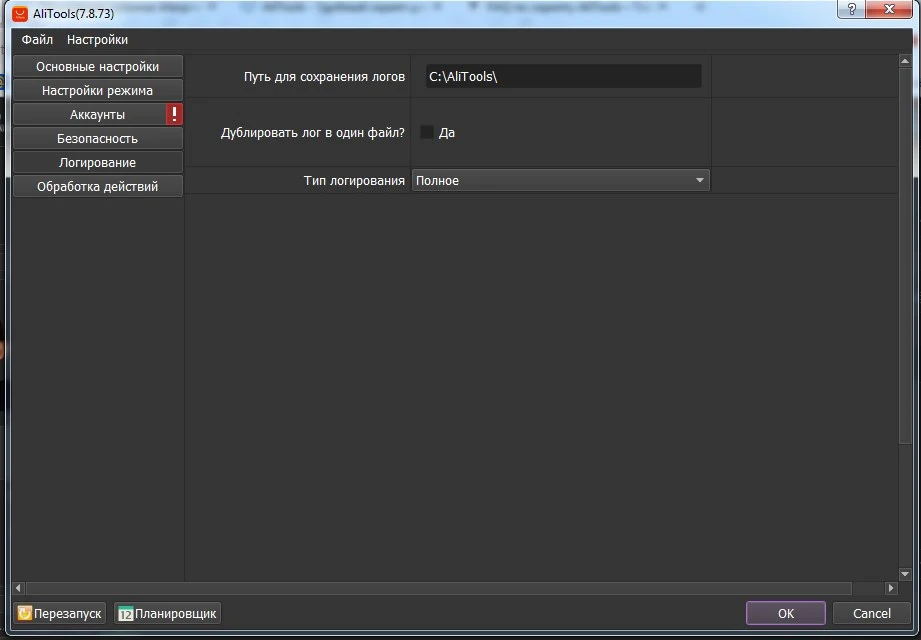Click the horizontal scrollbar left arrow
Screen dimensions: 921x640
pyautogui.click(x=18, y=588)
